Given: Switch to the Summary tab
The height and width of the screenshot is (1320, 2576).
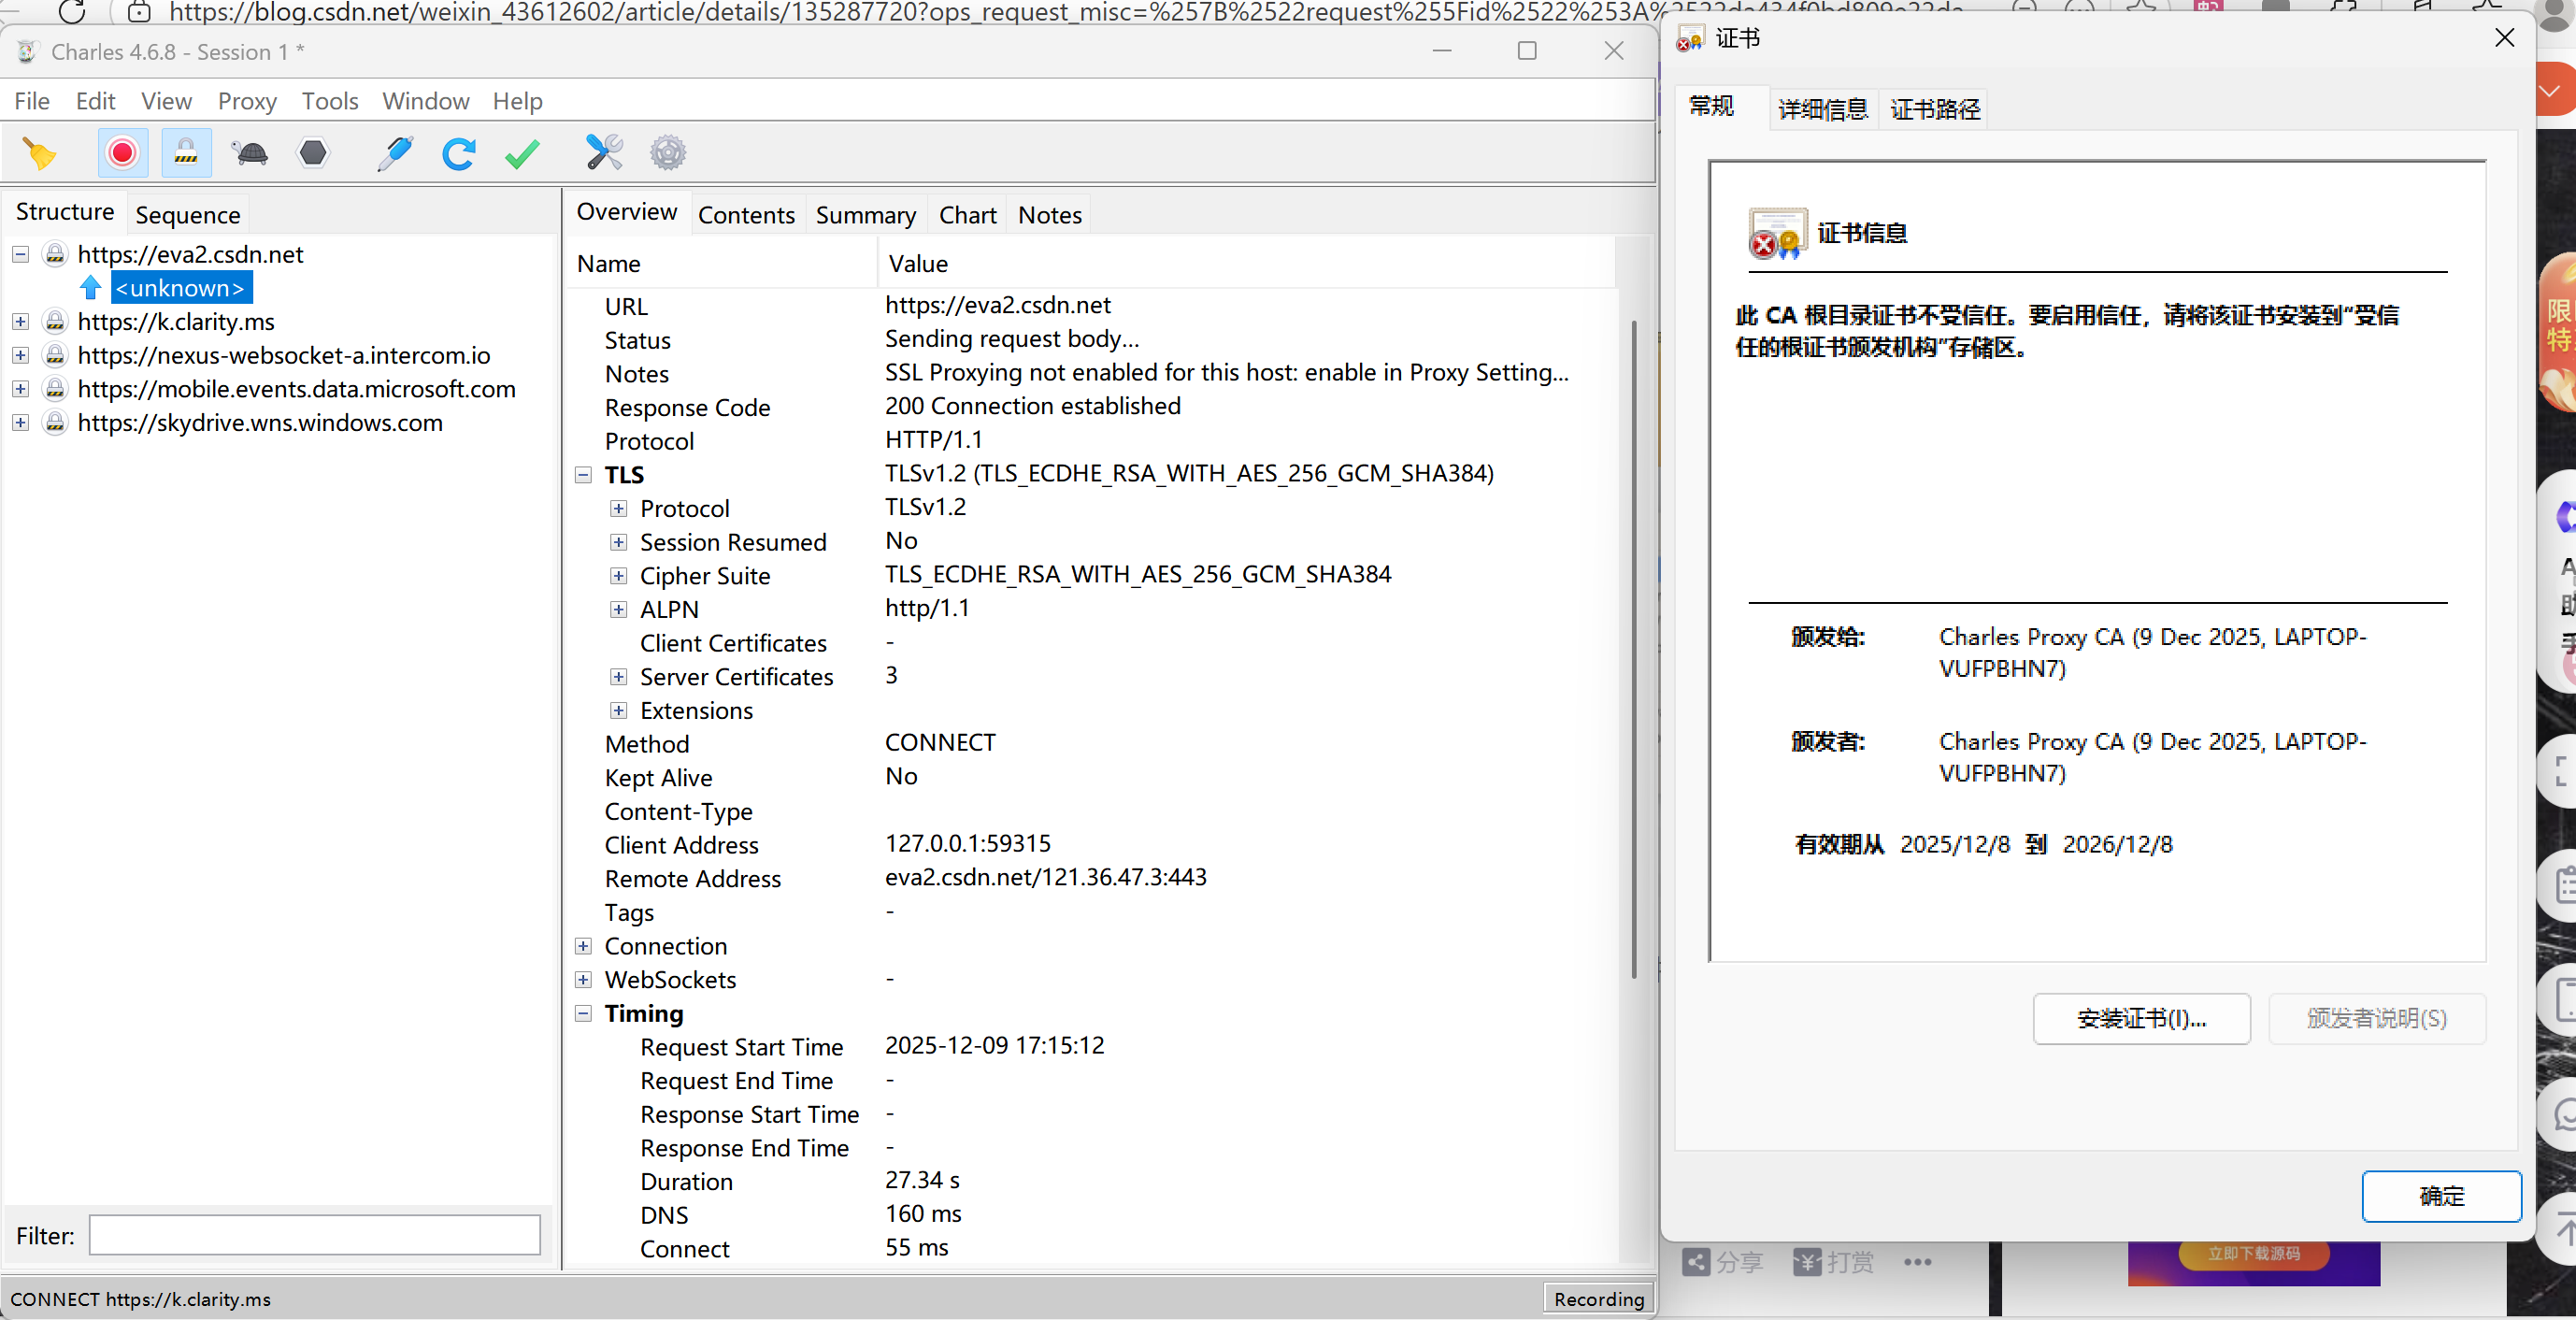Looking at the screenshot, I should [866, 215].
